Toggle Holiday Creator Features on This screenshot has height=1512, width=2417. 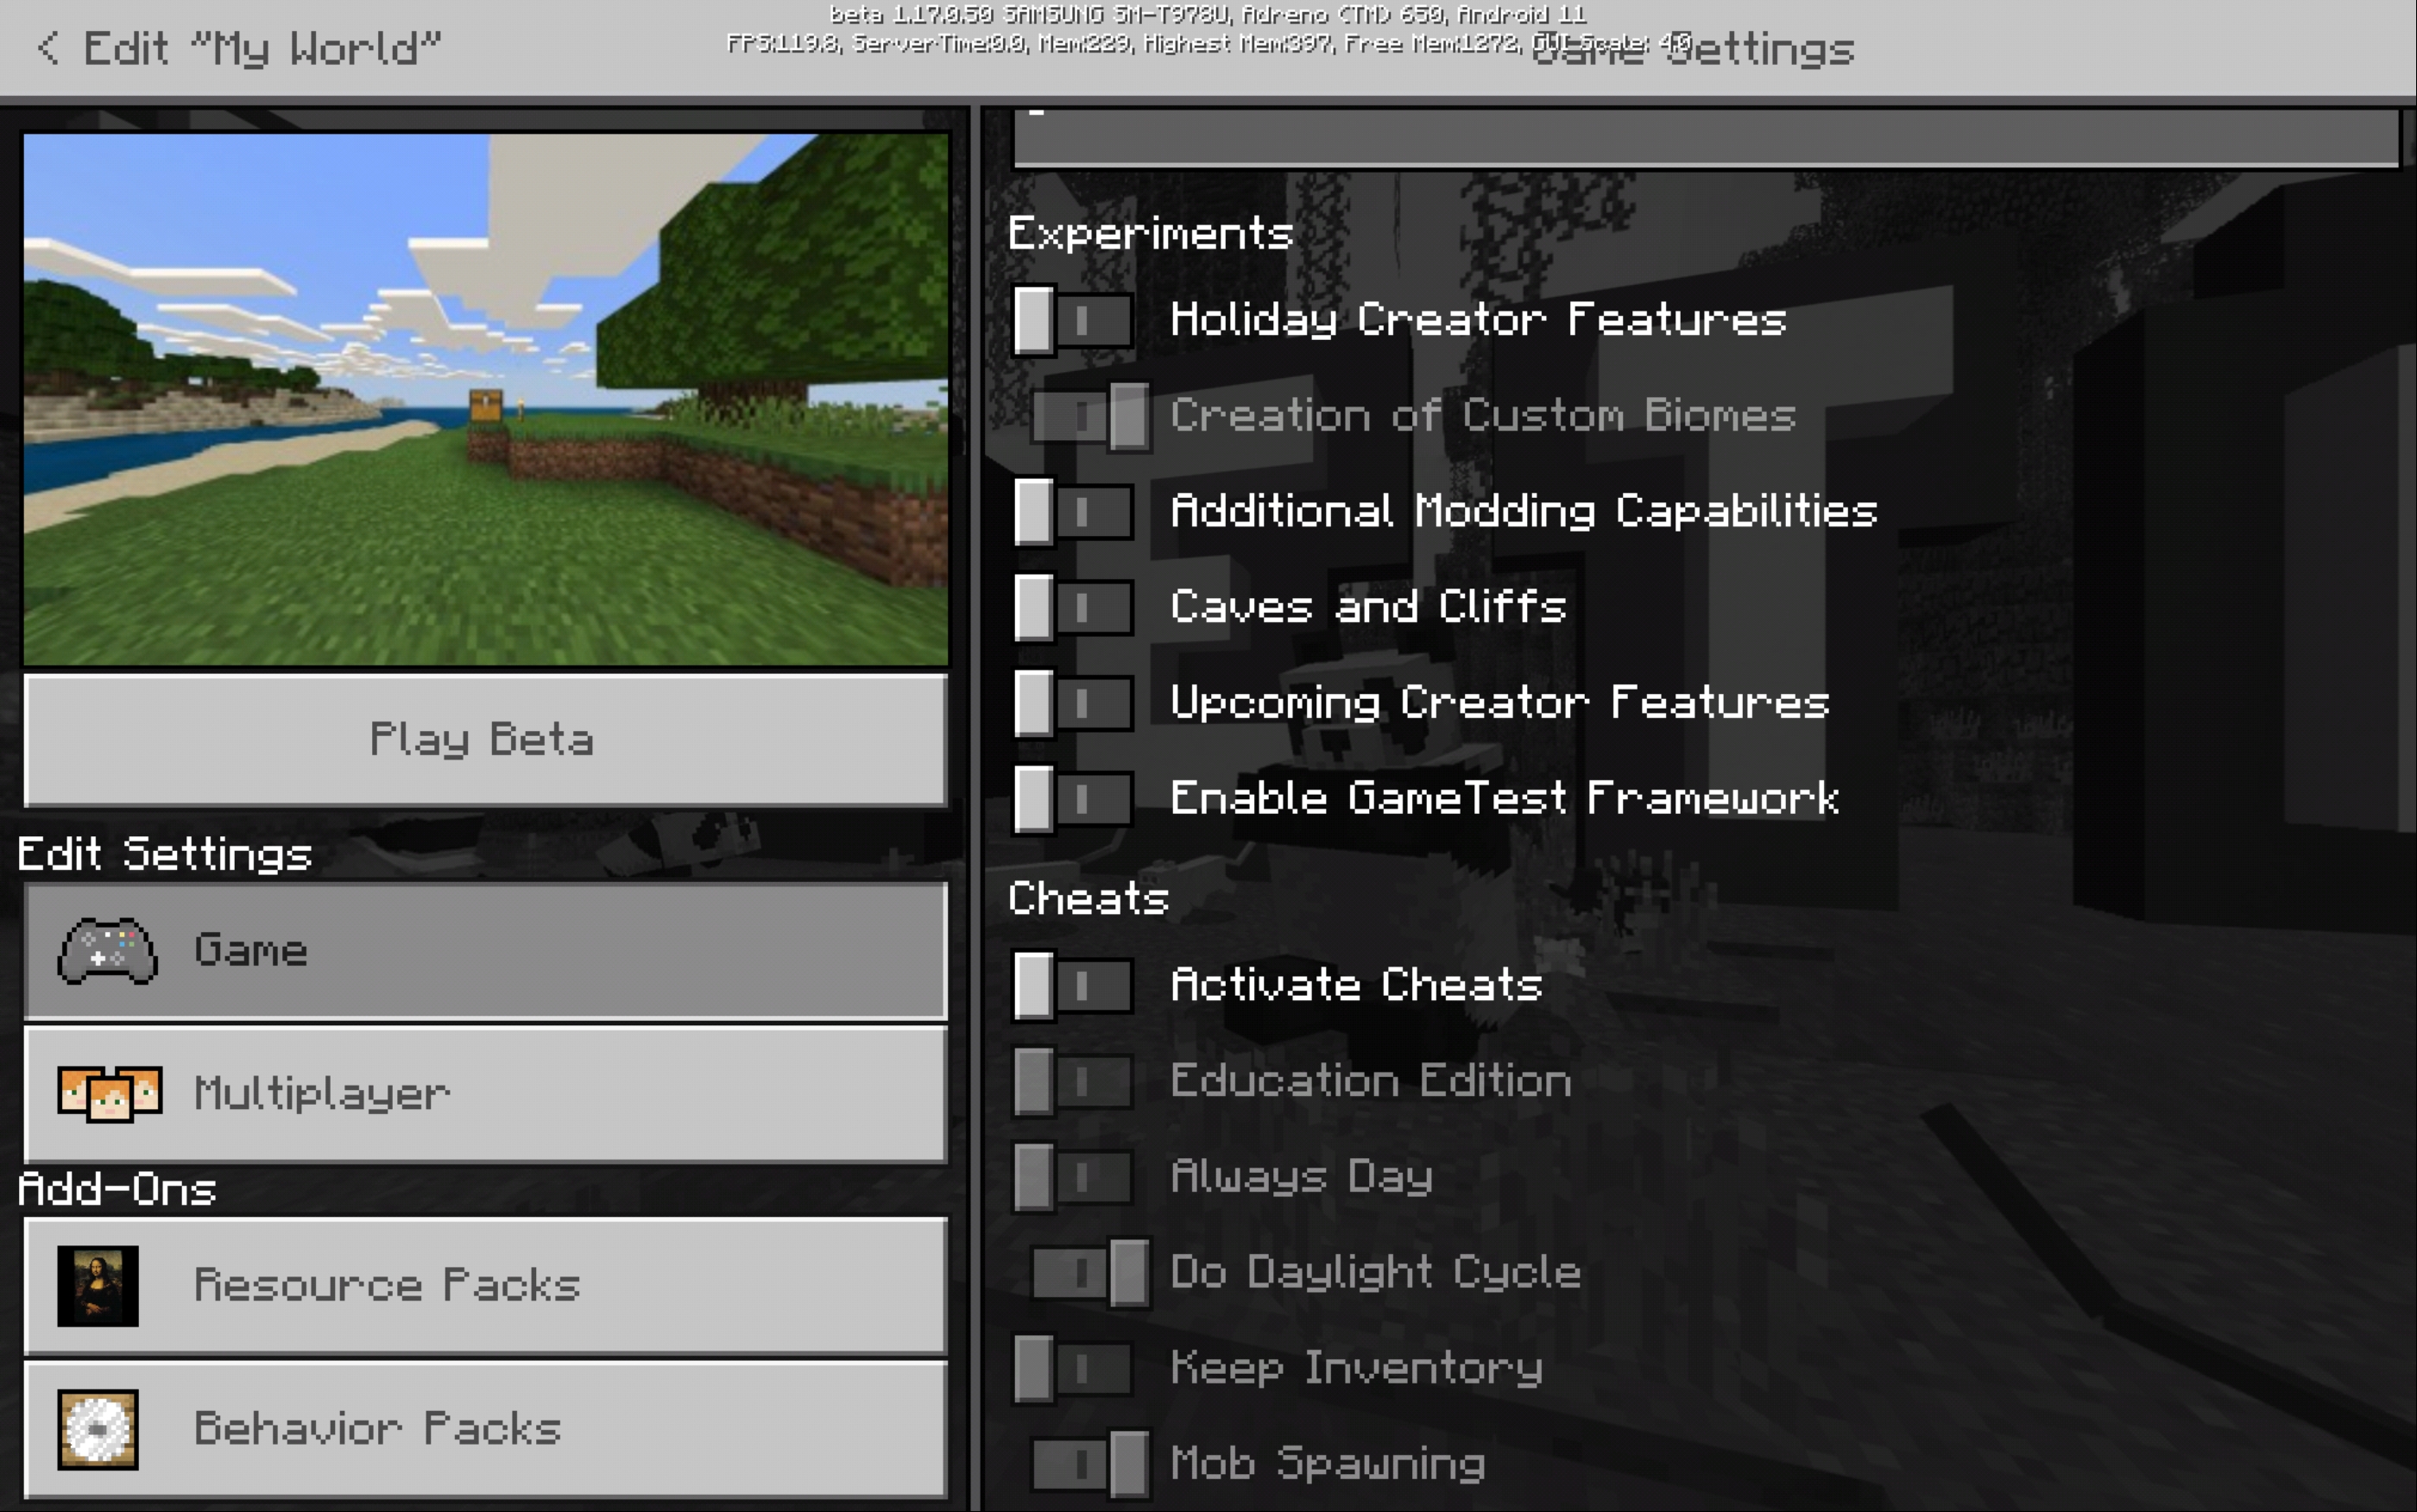[1073, 321]
